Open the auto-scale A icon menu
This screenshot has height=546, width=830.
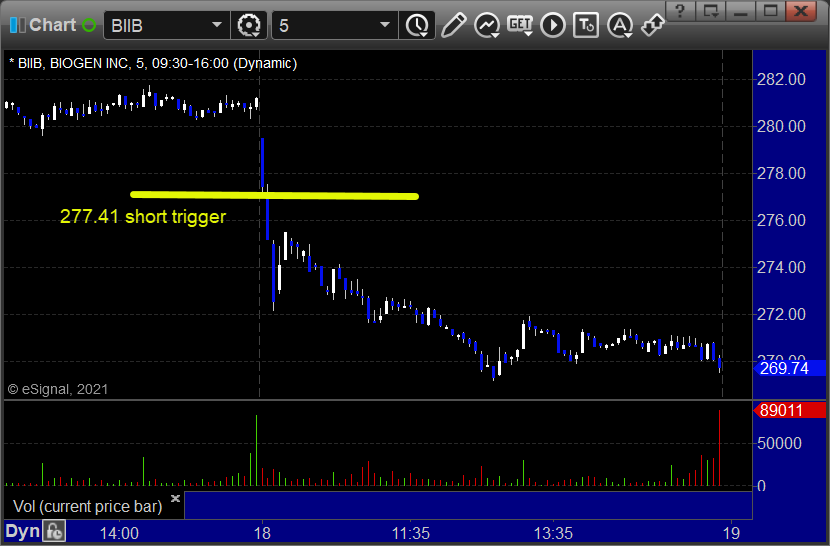620,25
